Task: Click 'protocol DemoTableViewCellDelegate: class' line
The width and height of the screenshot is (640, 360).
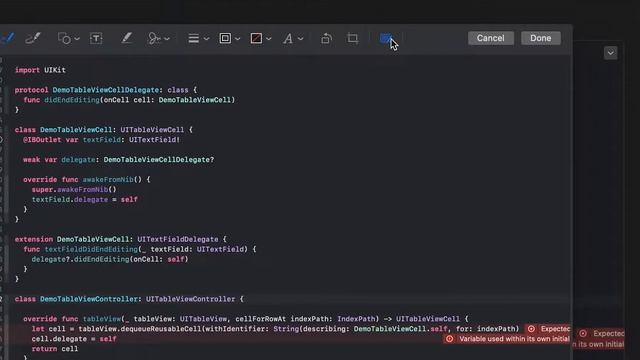Action: tap(106, 90)
